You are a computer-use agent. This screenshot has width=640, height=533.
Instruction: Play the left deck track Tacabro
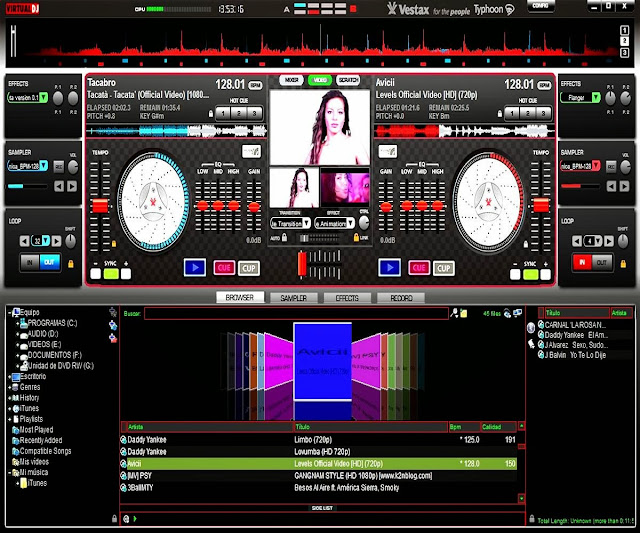click(195, 268)
